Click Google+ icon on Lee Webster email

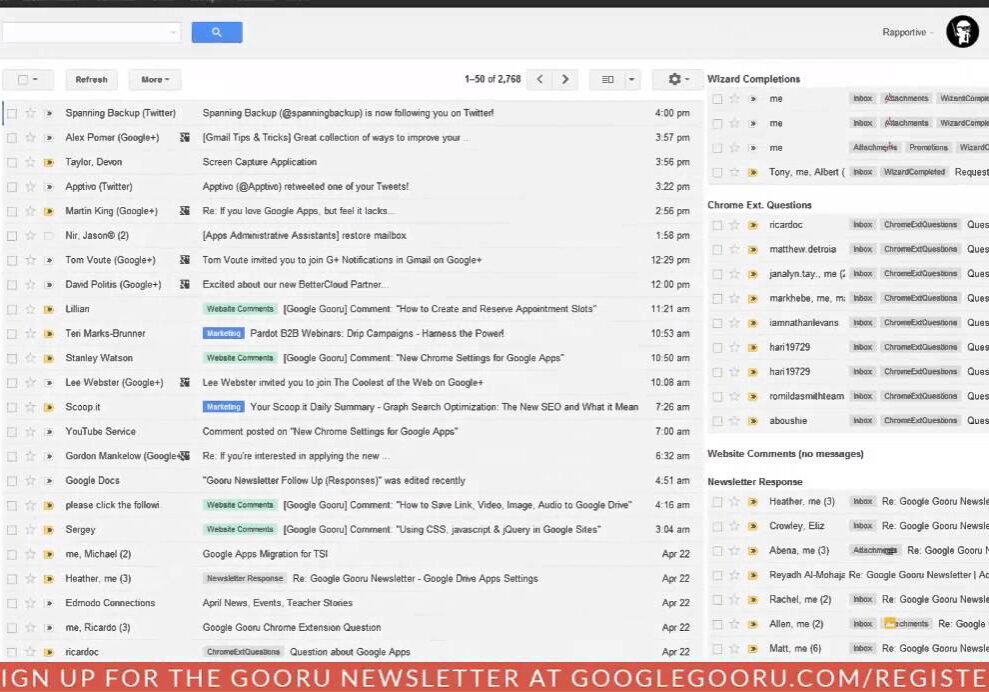point(184,382)
